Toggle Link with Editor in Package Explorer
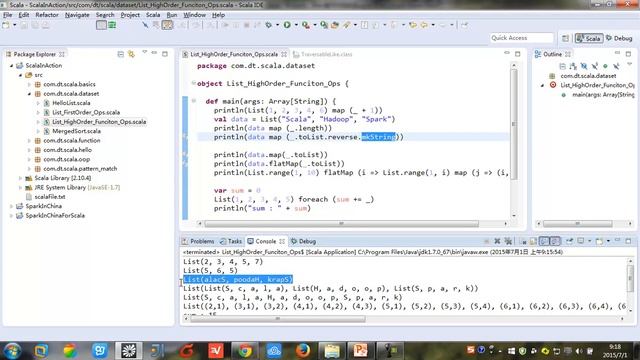The image size is (640, 360). [x=131, y=54]
